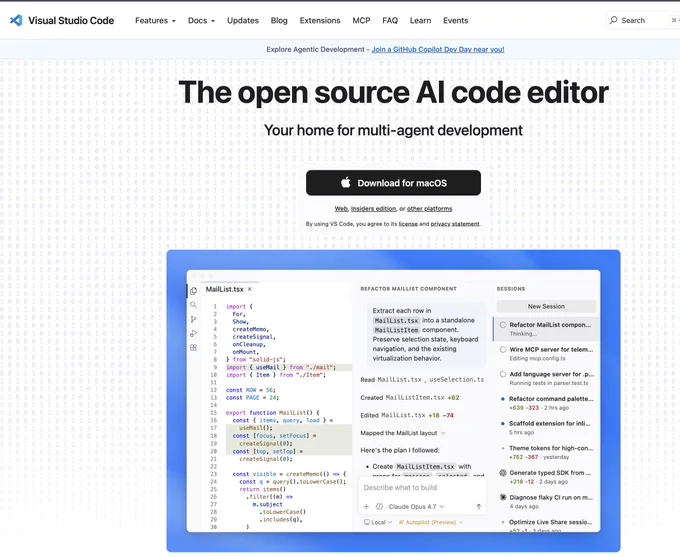Image resolution: width=680 pixels, height=557 pixels.
Task: Open the Extensions icon in mock sidebar
Action: (193, 347)
